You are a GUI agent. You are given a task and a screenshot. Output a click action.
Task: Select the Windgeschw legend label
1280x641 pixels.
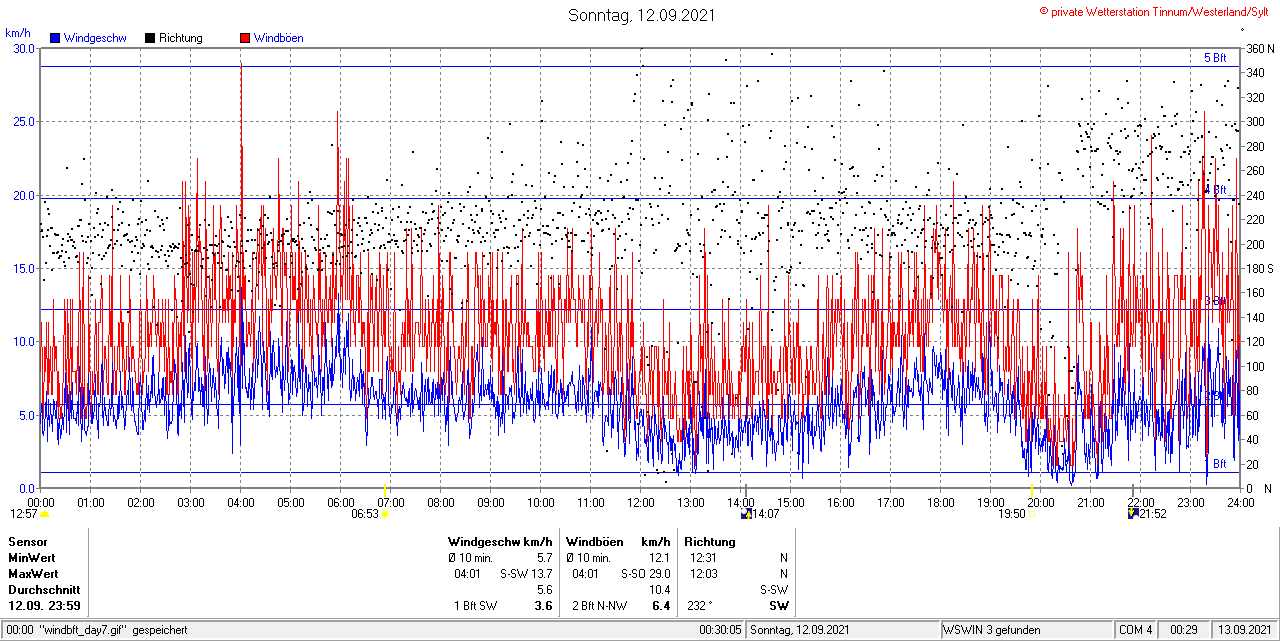tap(94, 39)
